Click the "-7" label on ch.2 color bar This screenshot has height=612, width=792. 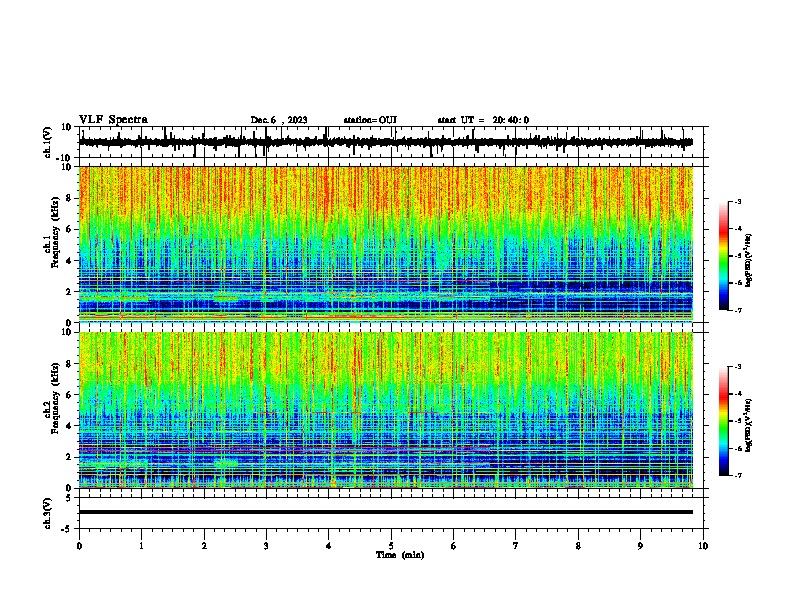pos(738,475)
